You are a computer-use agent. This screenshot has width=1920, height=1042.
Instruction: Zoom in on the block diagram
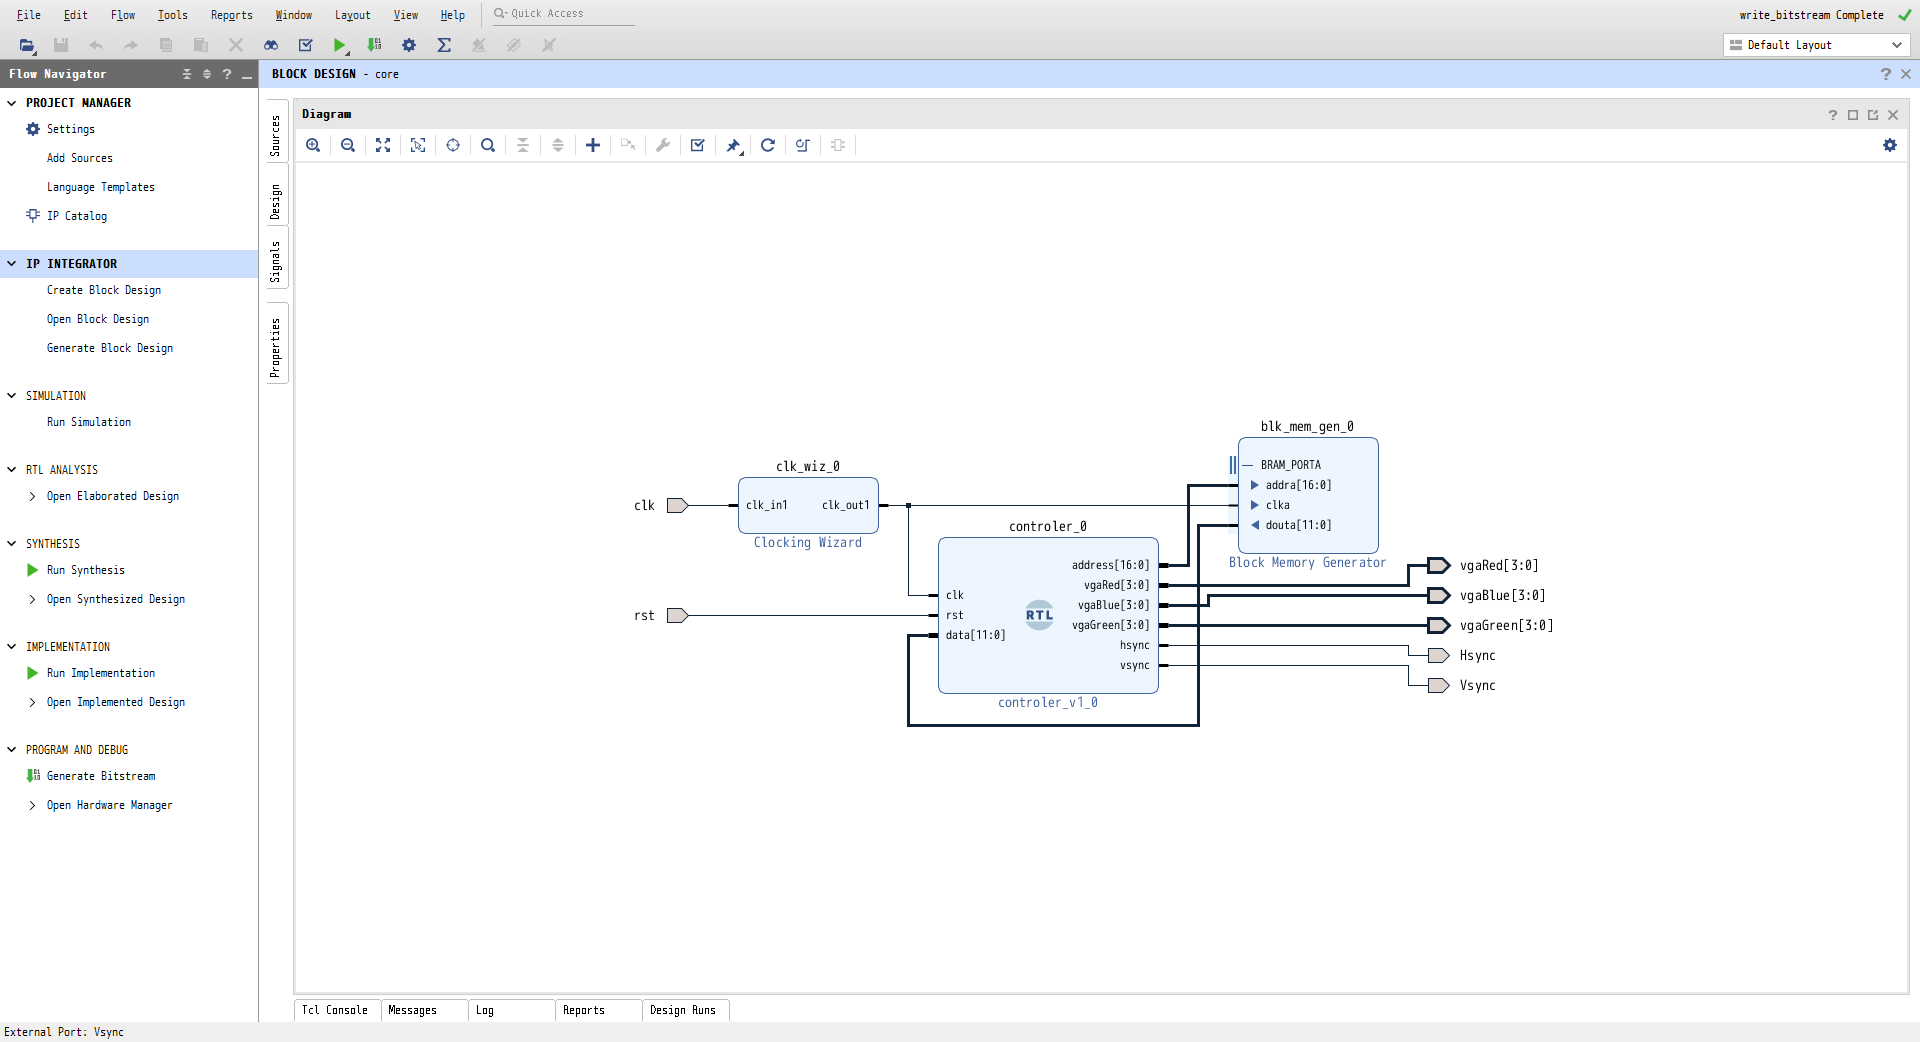coord(313,145)
